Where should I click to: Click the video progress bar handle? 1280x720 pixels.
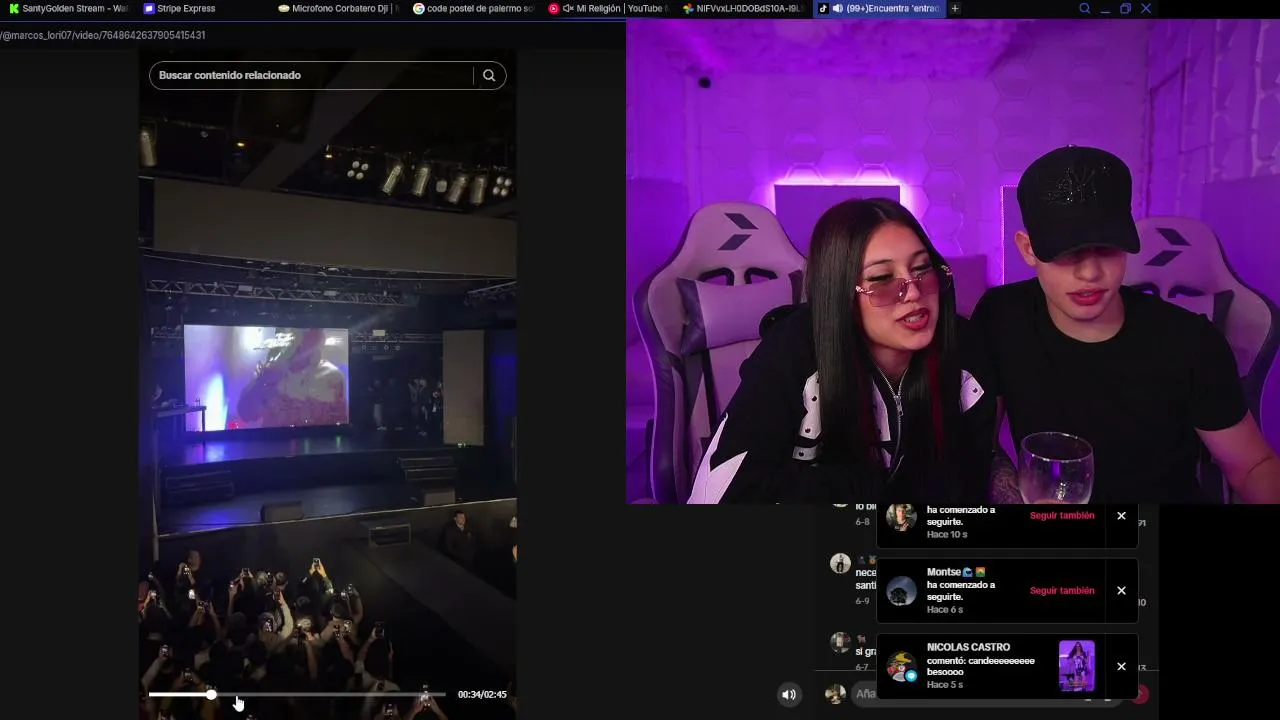pos(211,694)
